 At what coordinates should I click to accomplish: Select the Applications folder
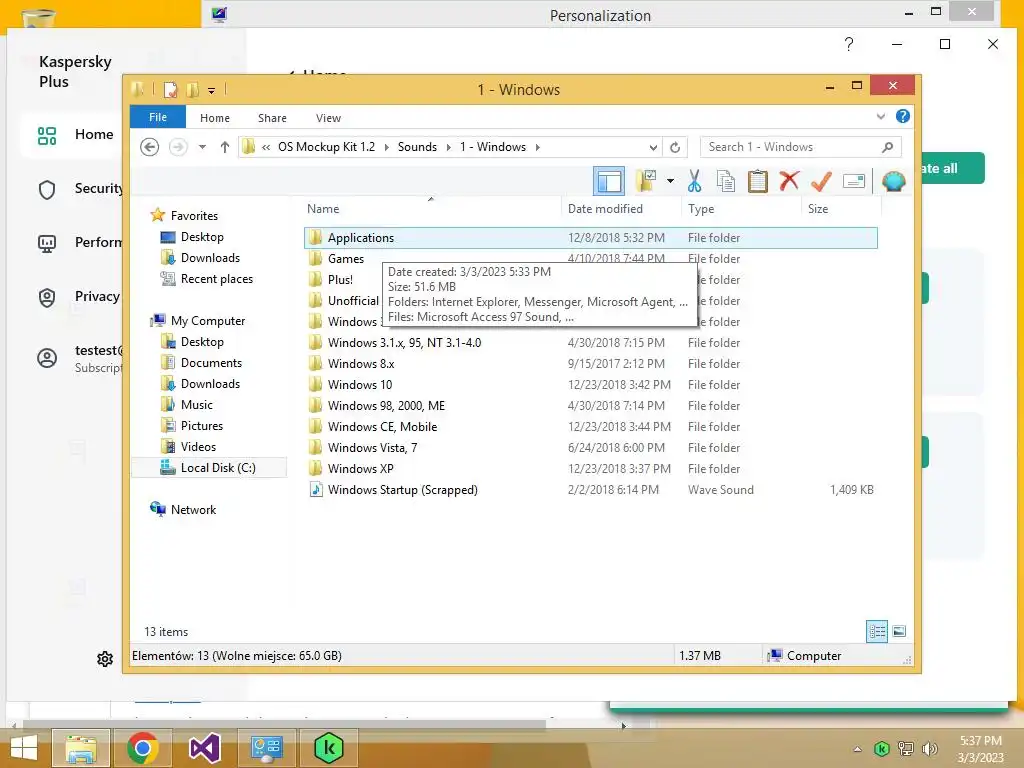[x=590, y=238]
